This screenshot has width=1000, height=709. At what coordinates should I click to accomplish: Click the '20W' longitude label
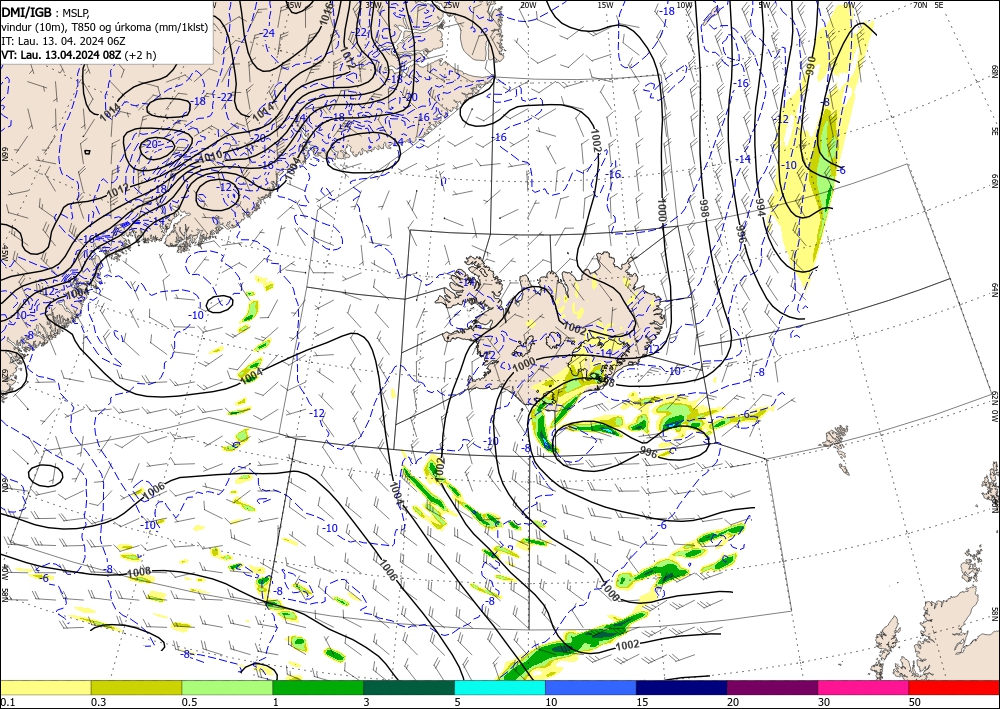pyautogui.click(x=527, y=5)
